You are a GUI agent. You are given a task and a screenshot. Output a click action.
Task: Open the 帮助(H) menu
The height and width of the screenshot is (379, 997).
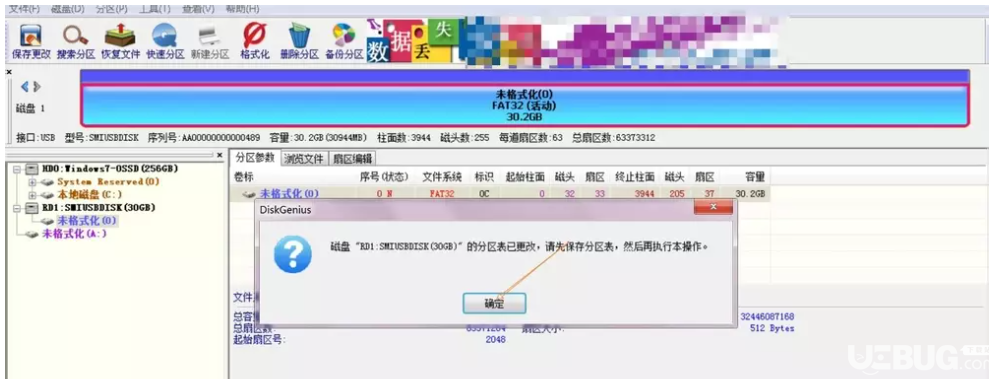click(x=242, y=9)
